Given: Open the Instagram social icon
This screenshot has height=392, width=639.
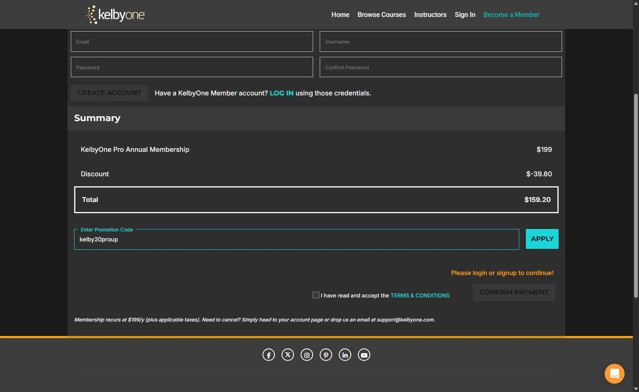Looking at the screenshot, I should click(307, 355).
